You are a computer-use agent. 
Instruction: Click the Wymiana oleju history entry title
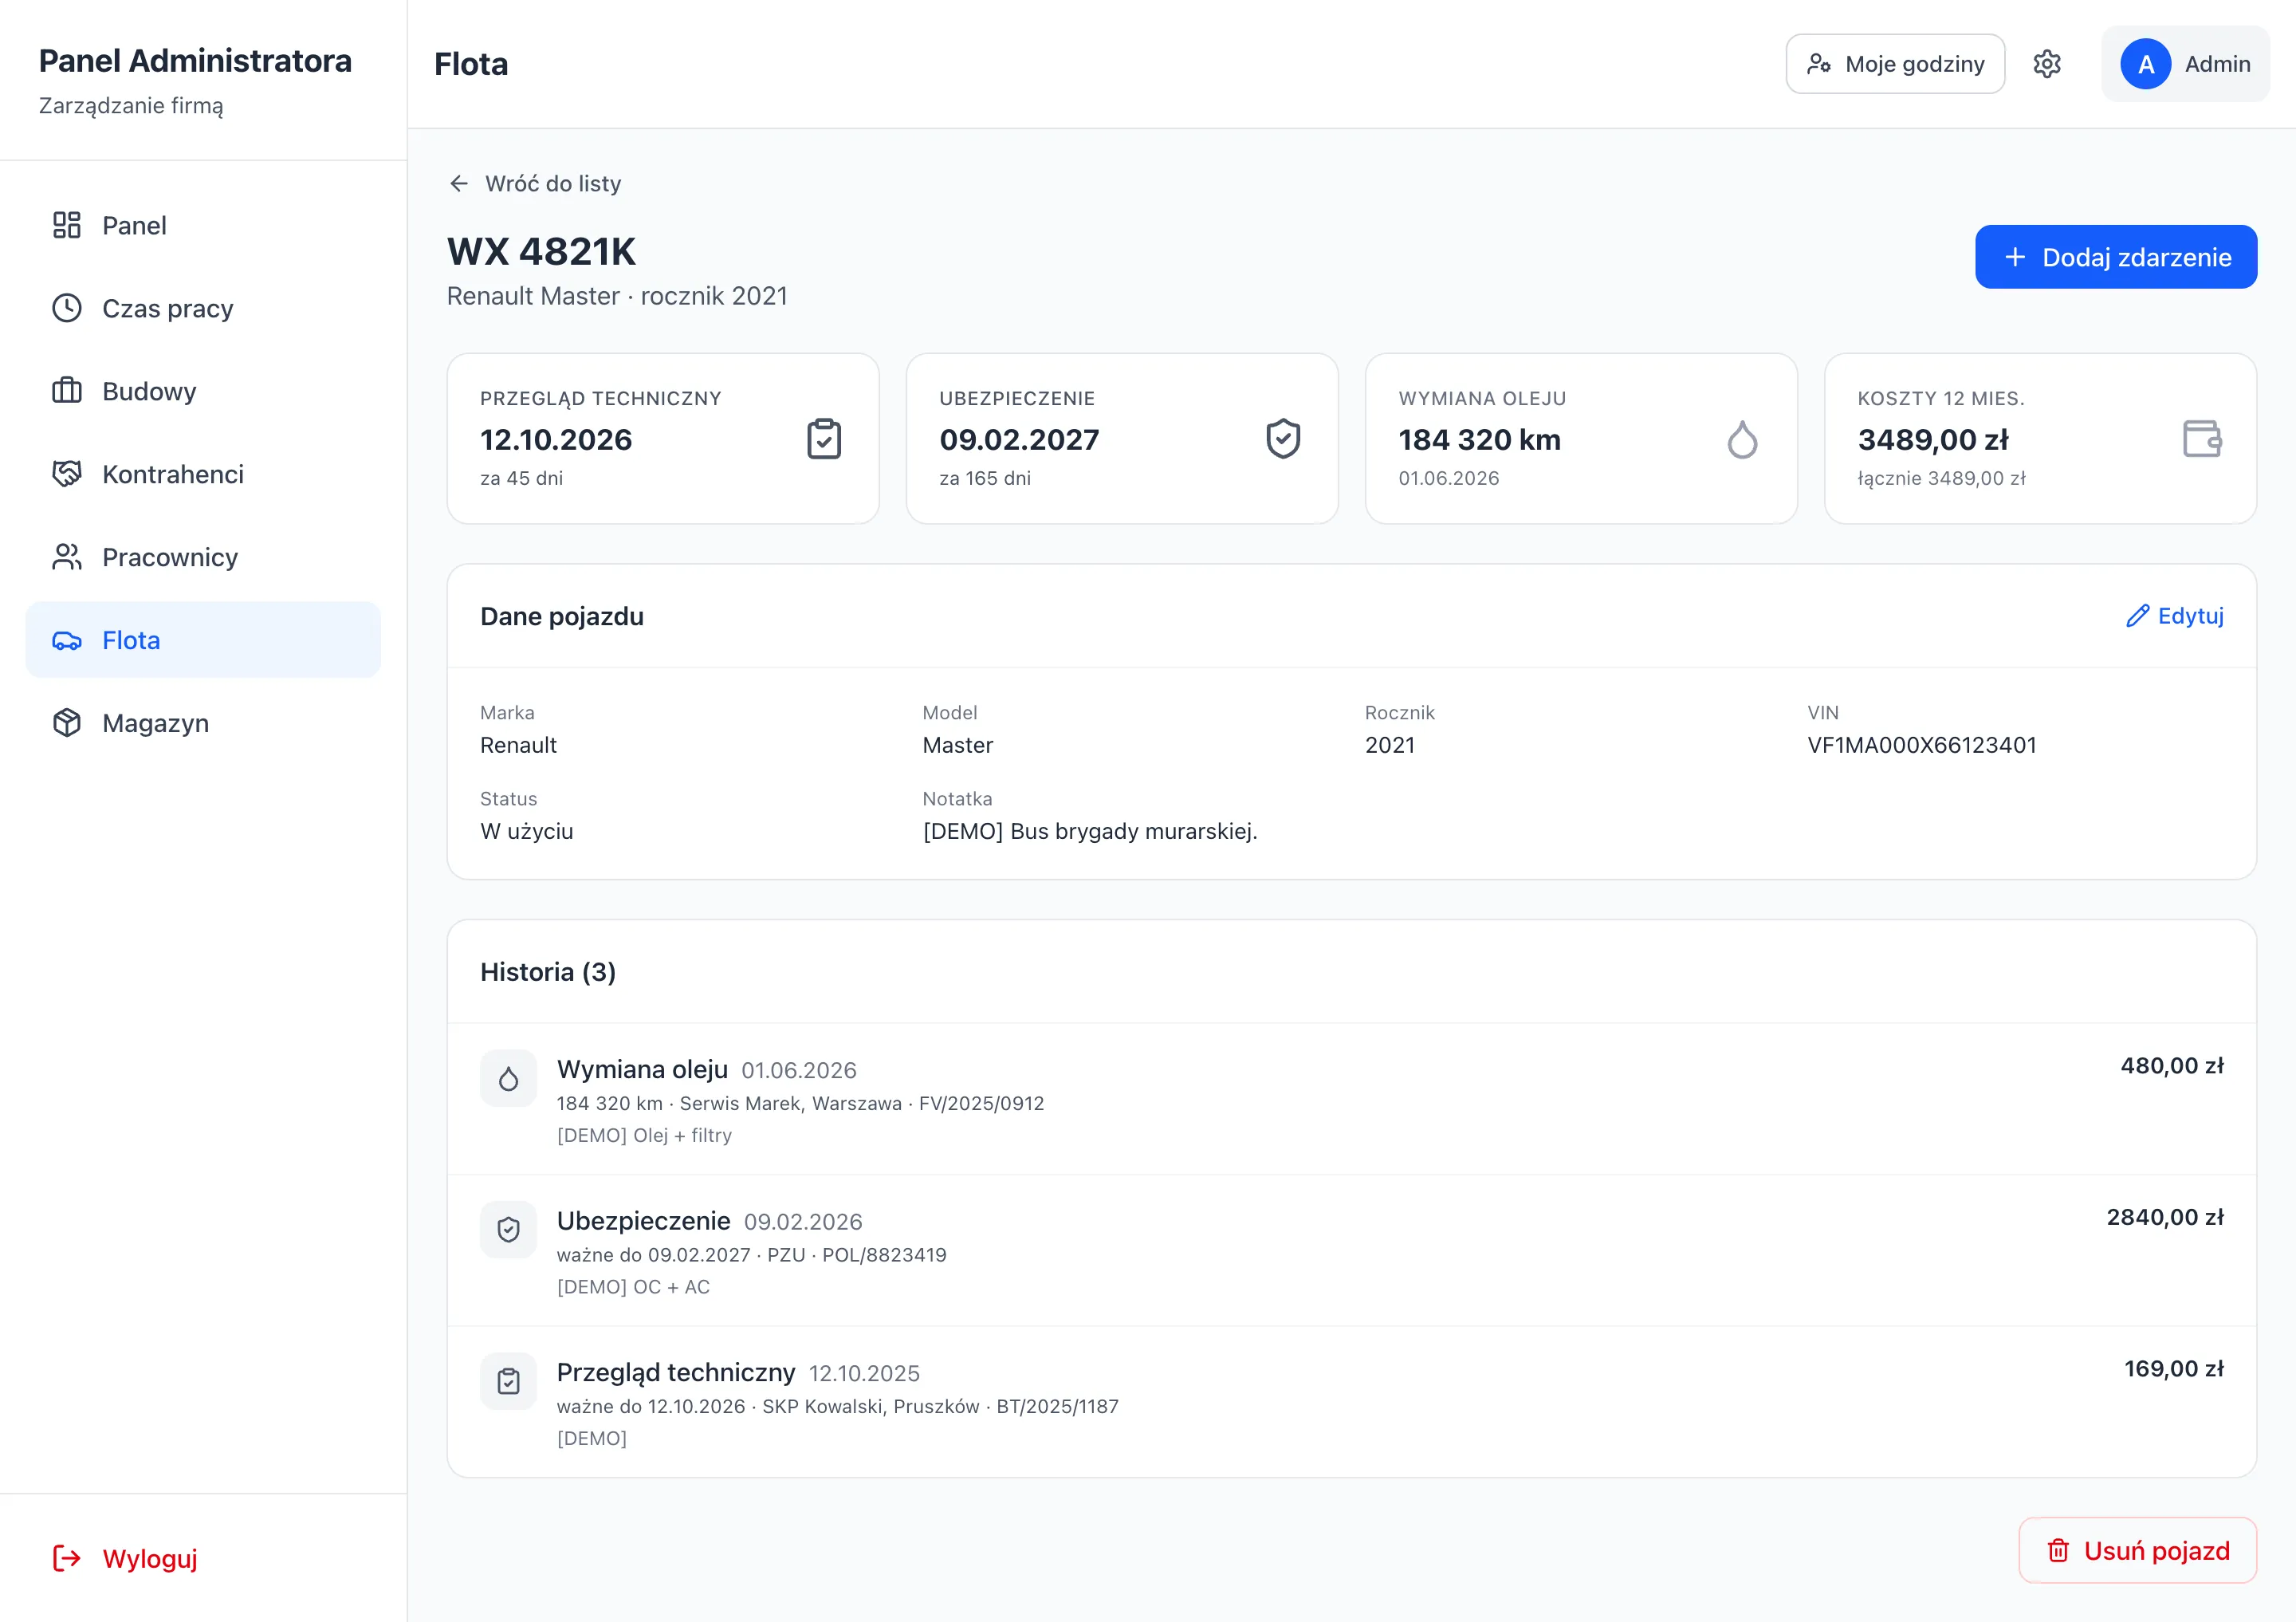coord(642,1069)
